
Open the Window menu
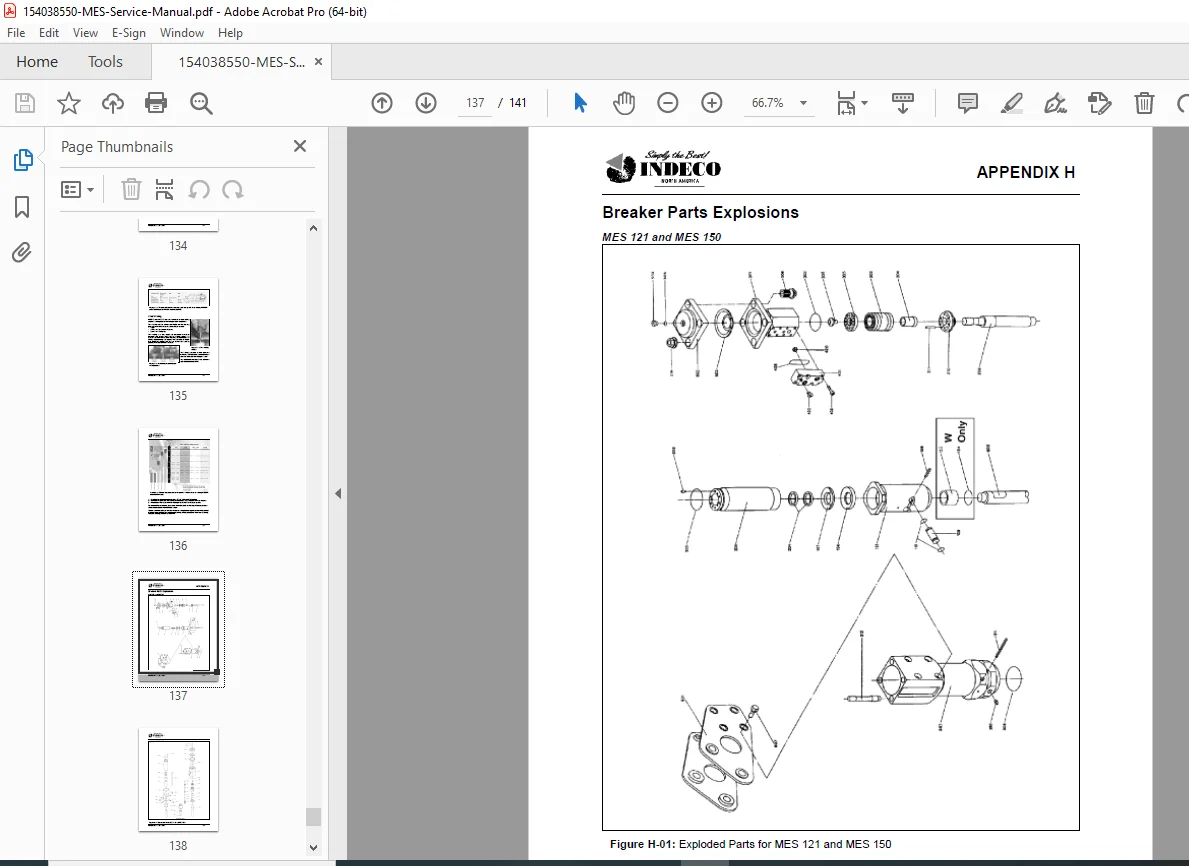pyautogui.click(x=181, y=33)
